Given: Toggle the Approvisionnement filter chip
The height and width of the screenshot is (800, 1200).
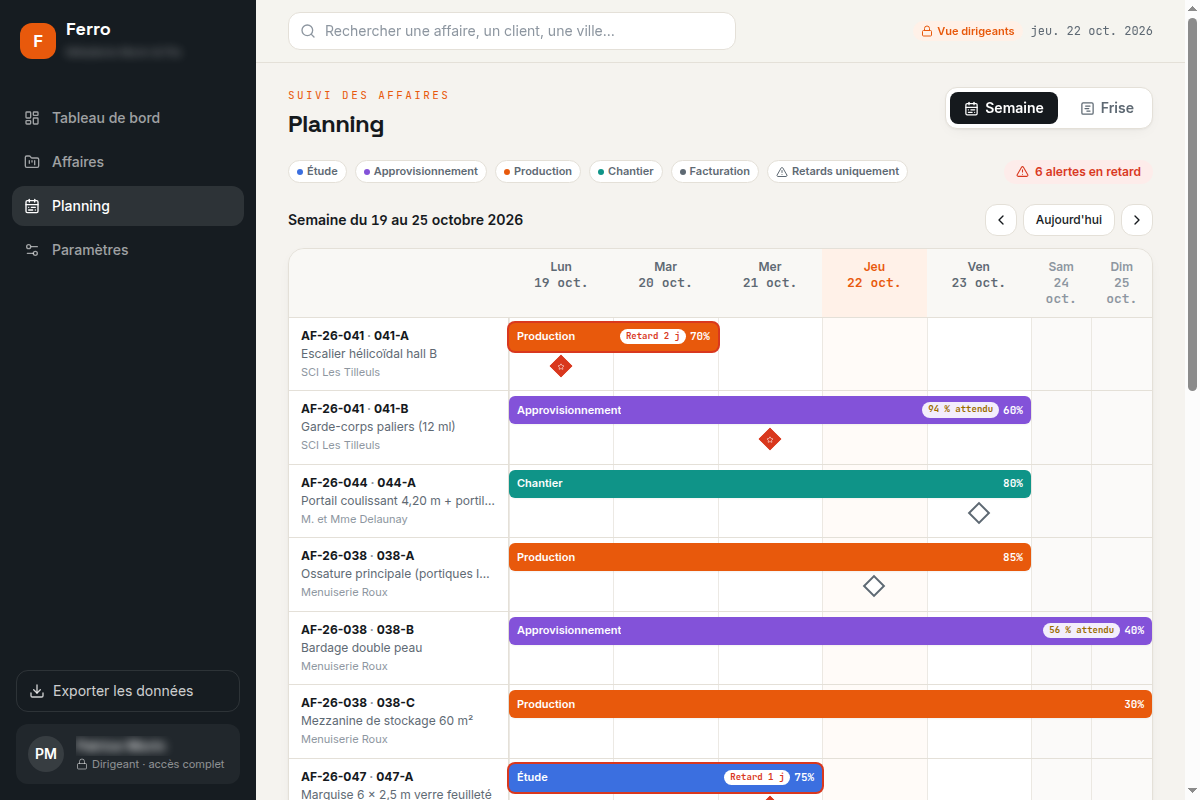Looking at the screenshot, I should tap(421, 171).
